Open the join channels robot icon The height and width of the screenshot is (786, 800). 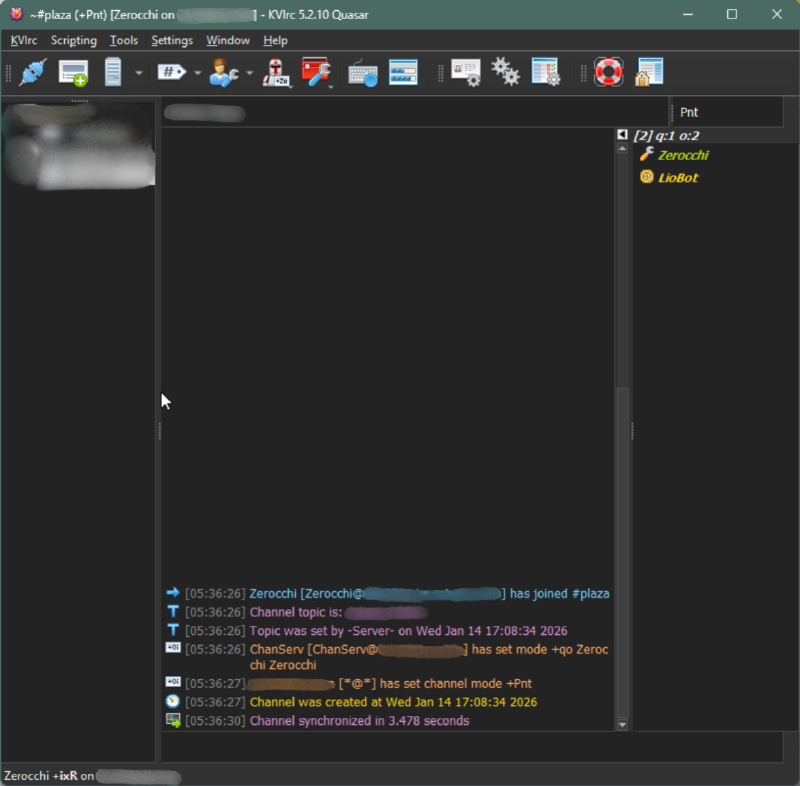point(277,72)
